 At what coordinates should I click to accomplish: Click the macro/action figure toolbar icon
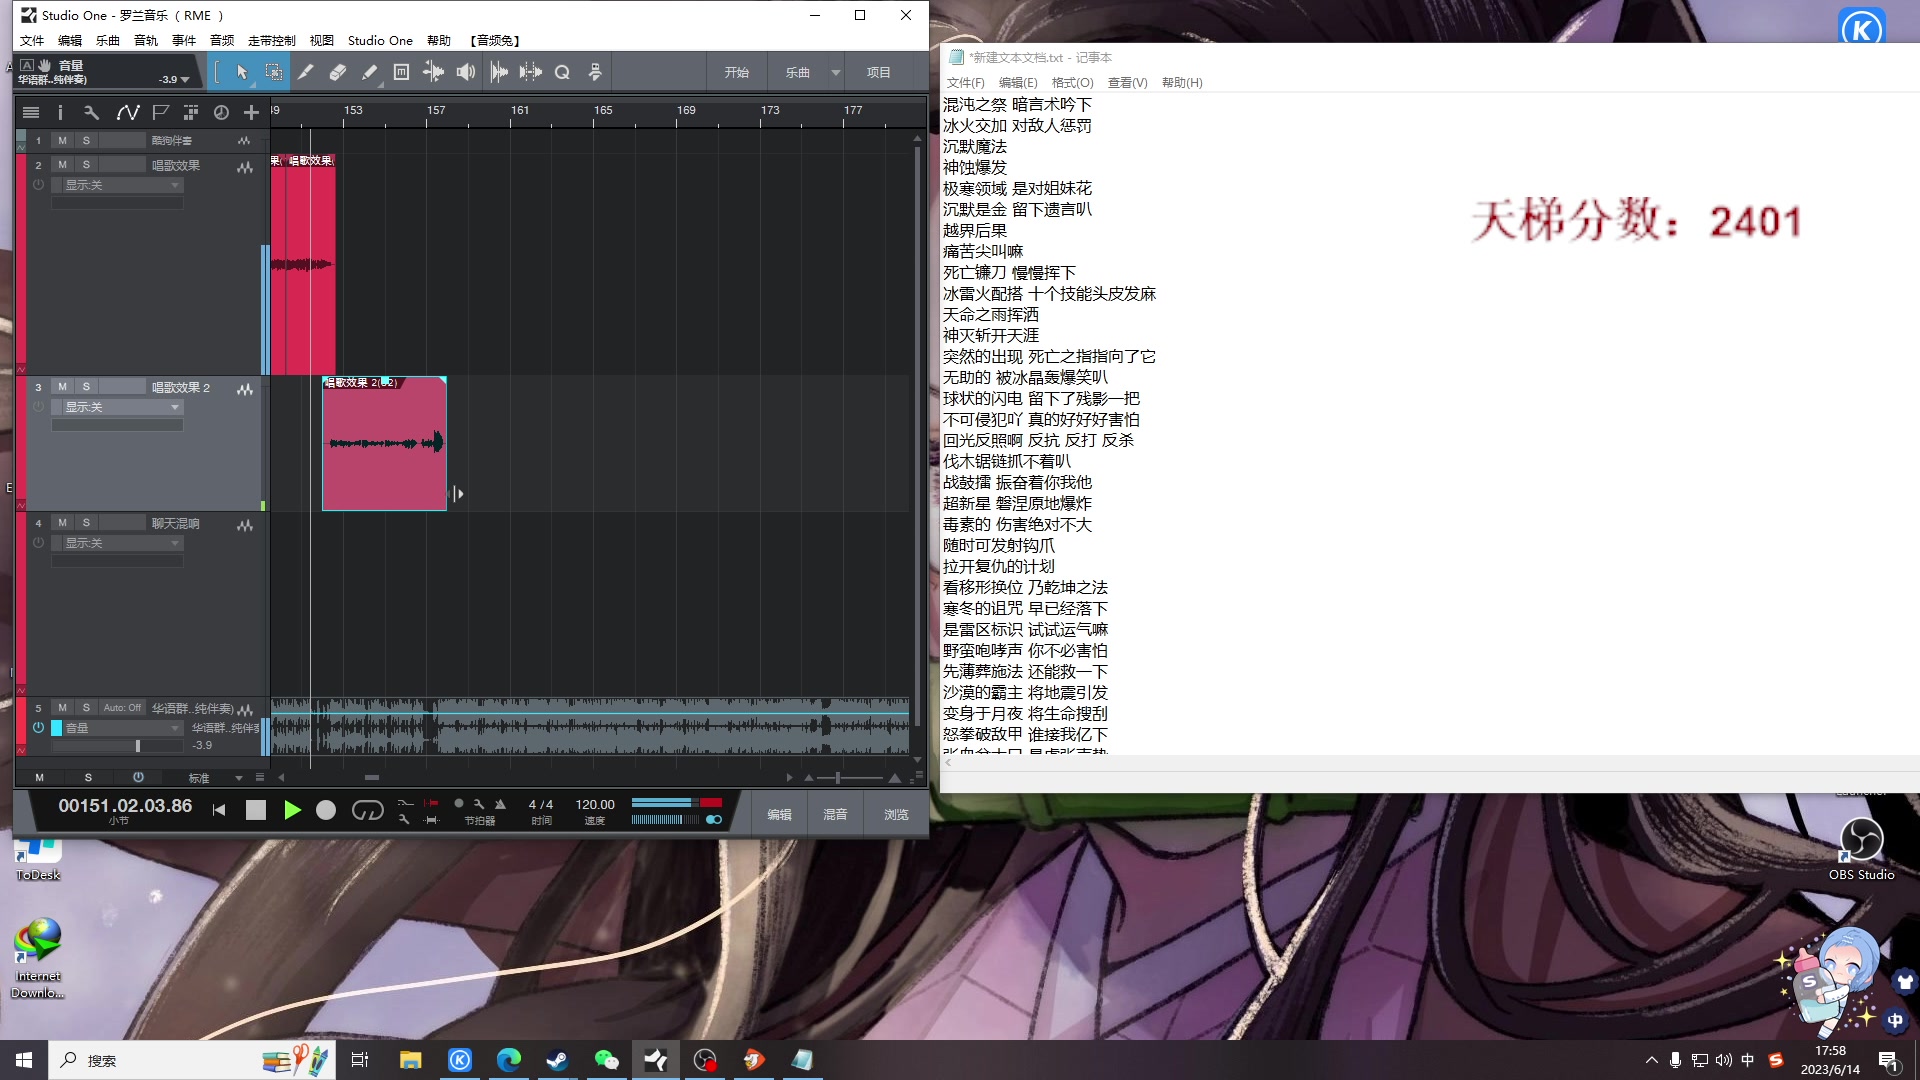pyautogui.click(x=595, y=72)
